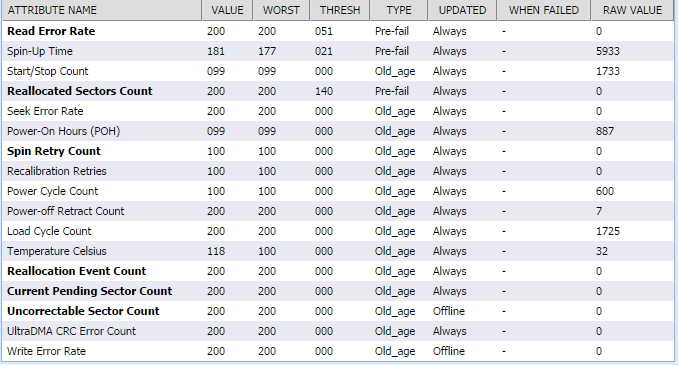Click the Start/Stop Count attribute
The height and width of the screenshot is (365, 678).
(48, 71)
